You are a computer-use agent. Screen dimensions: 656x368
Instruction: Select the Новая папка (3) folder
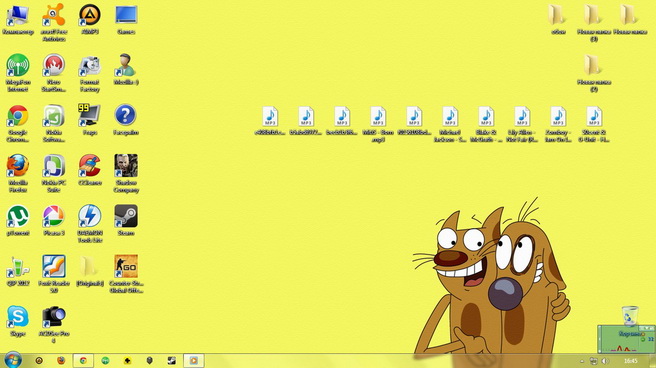(x=594, y=23)
